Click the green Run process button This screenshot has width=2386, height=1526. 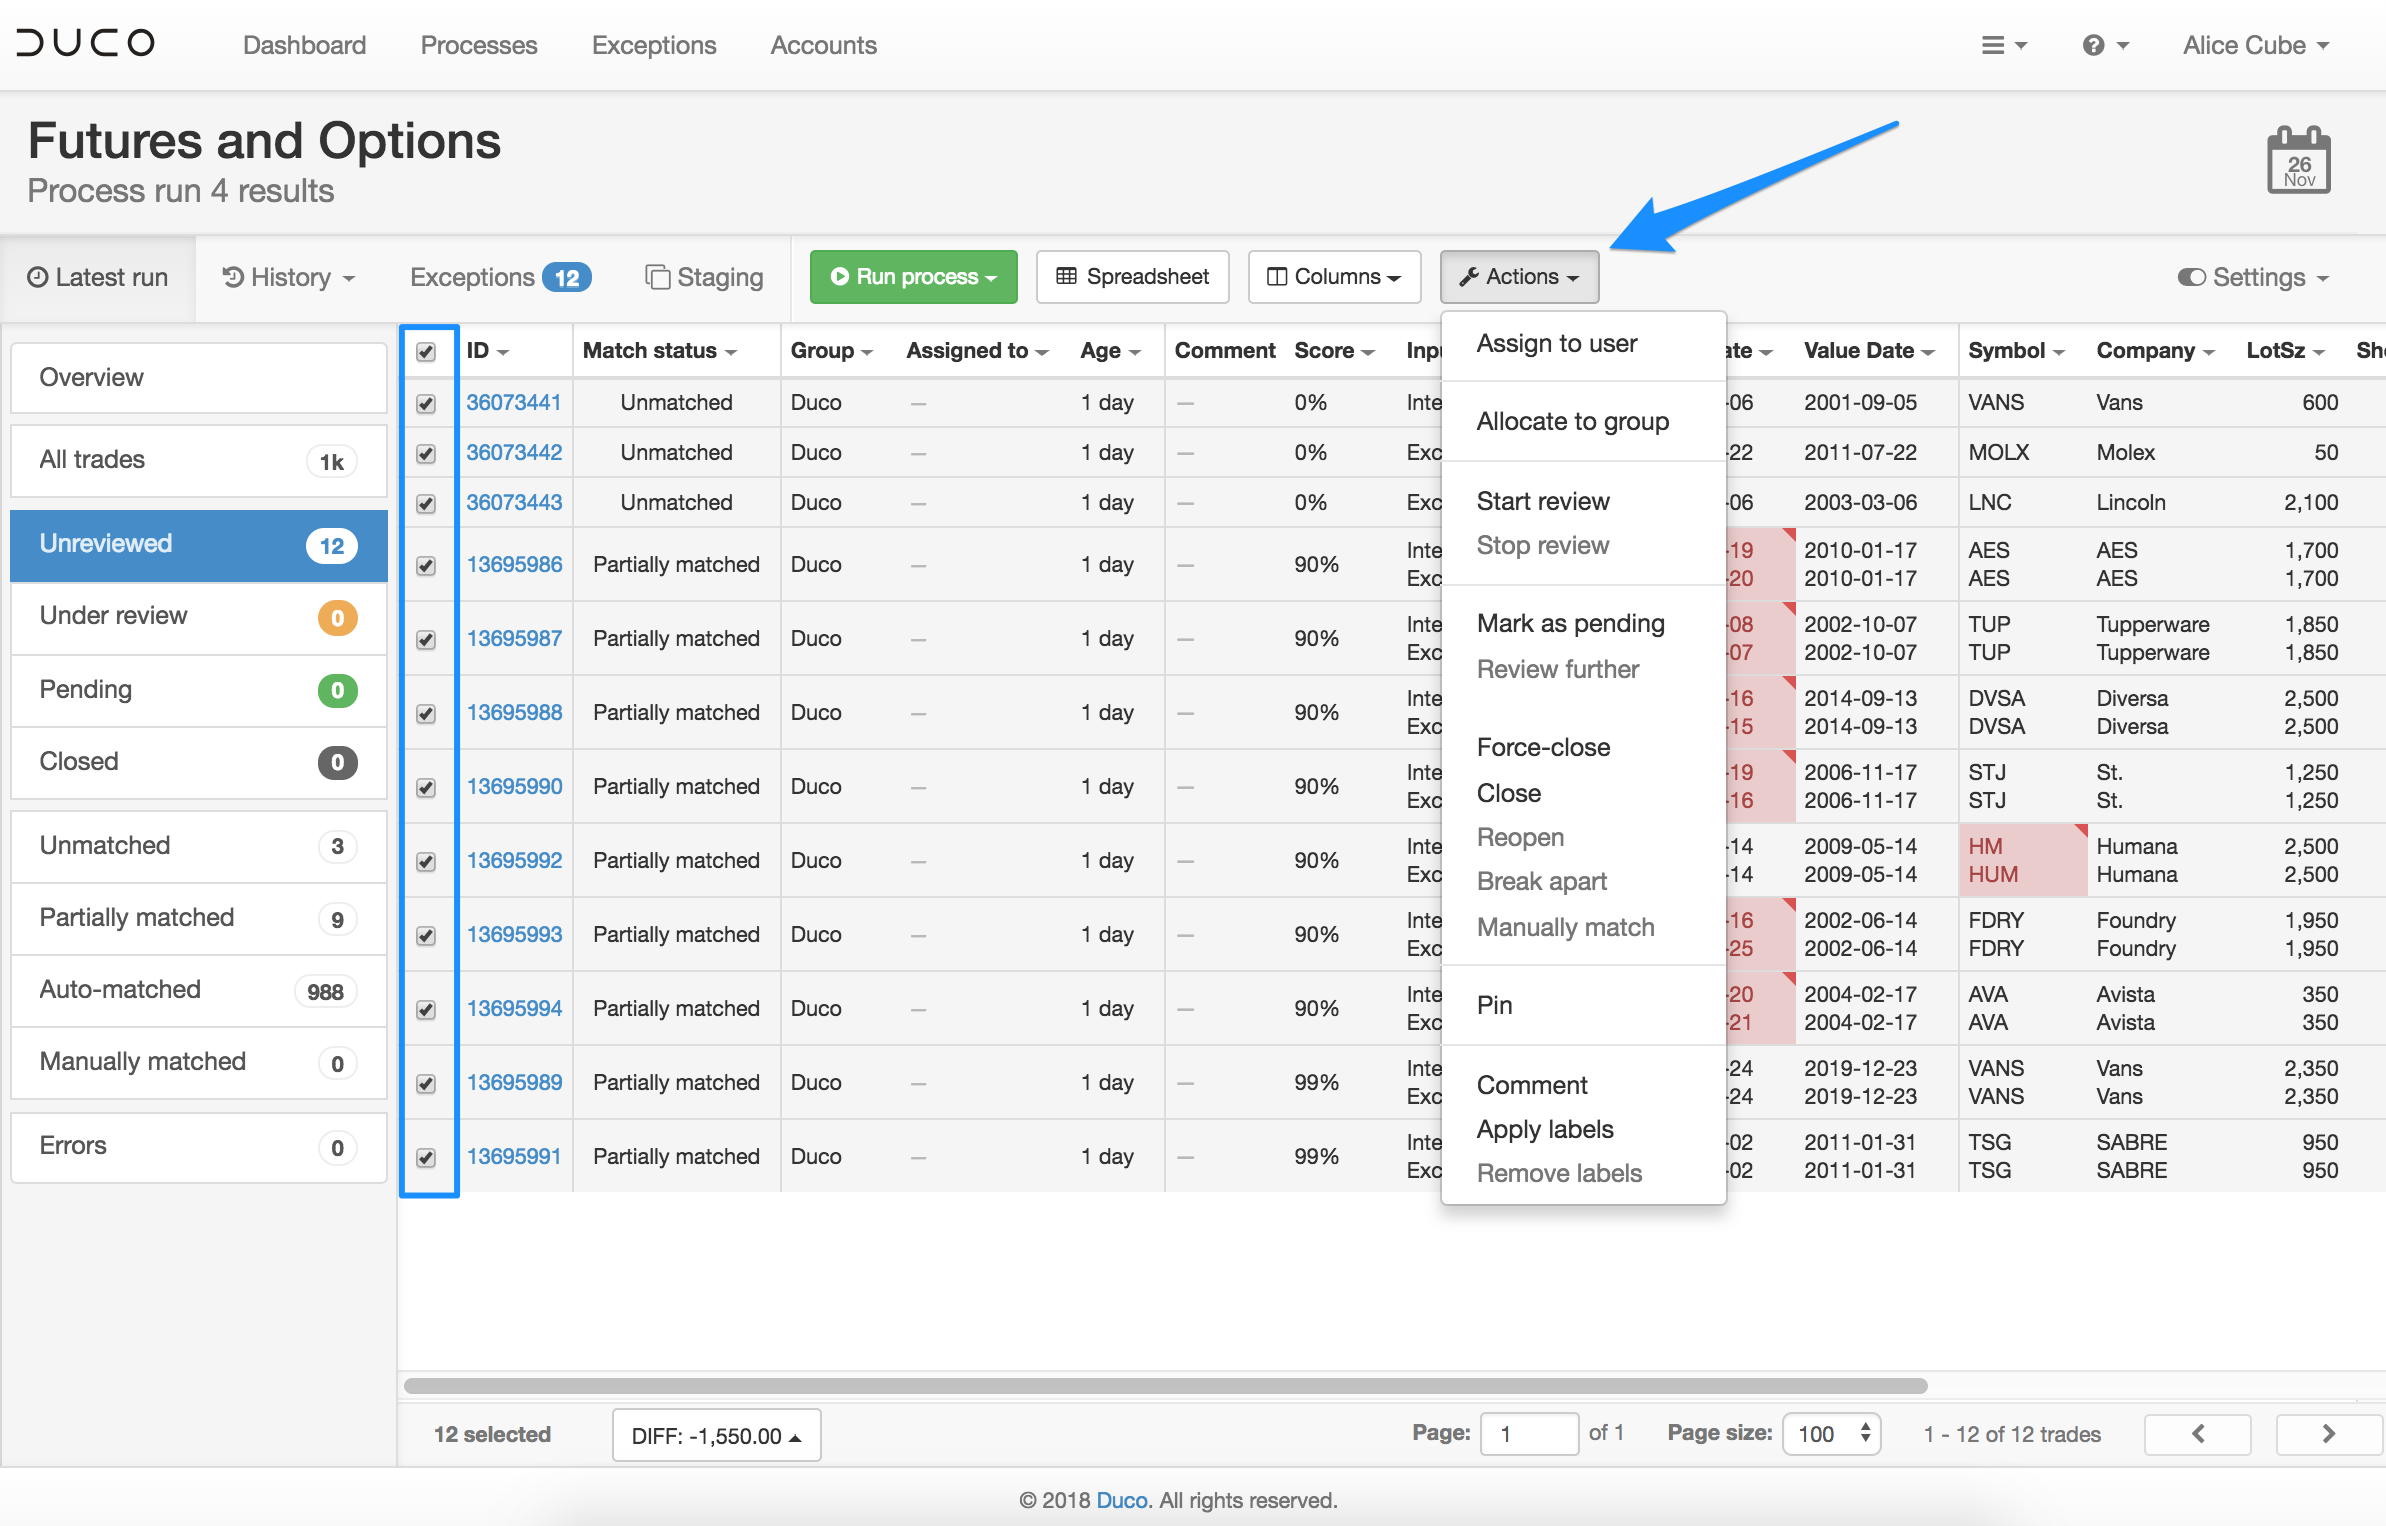pyautogui.click(x=913, y=277)
